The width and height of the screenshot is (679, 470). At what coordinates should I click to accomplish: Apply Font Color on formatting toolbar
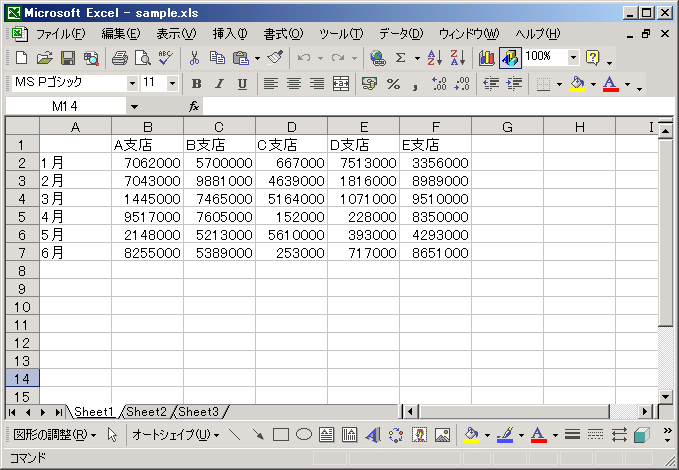(611, 84)
